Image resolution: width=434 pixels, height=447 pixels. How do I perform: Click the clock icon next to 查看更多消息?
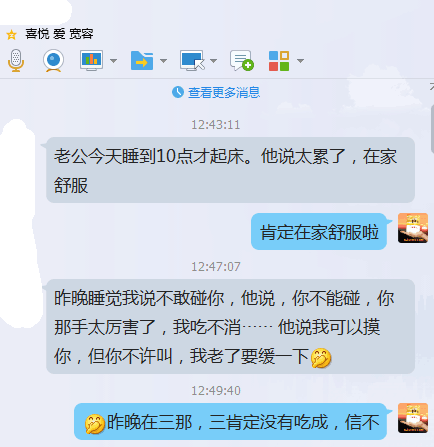coord(178,92)
